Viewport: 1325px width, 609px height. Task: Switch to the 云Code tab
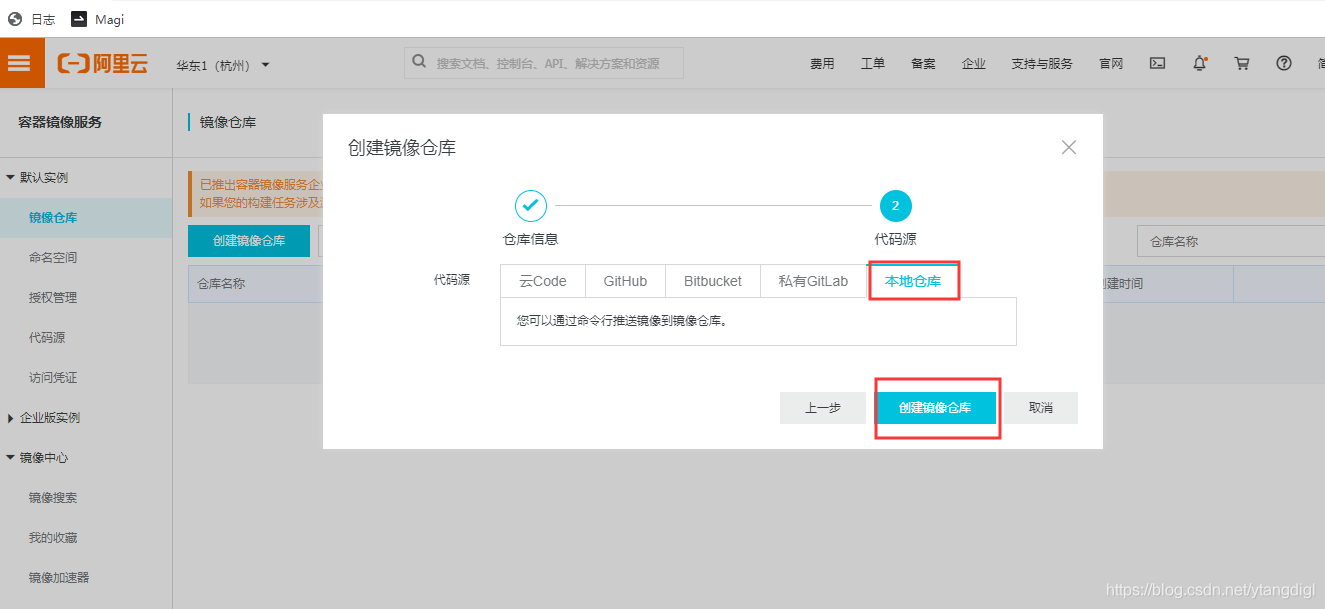pos(543,281)
